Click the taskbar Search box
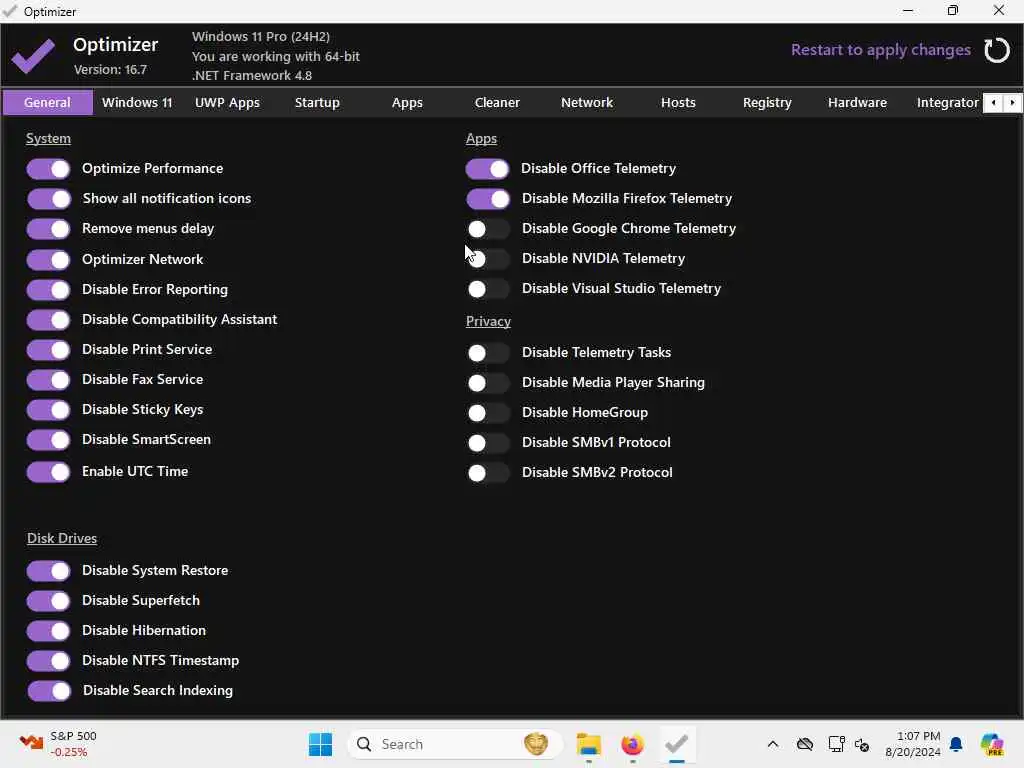This screenshot has width=1024, height=768. pyautogui.click(x=455, y=744)
